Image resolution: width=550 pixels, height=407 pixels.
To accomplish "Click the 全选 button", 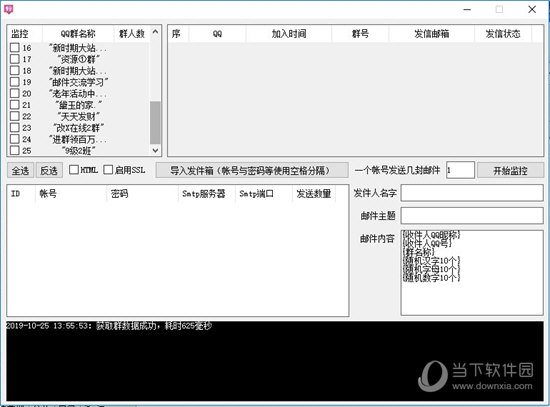I will (x=20, y=171).
